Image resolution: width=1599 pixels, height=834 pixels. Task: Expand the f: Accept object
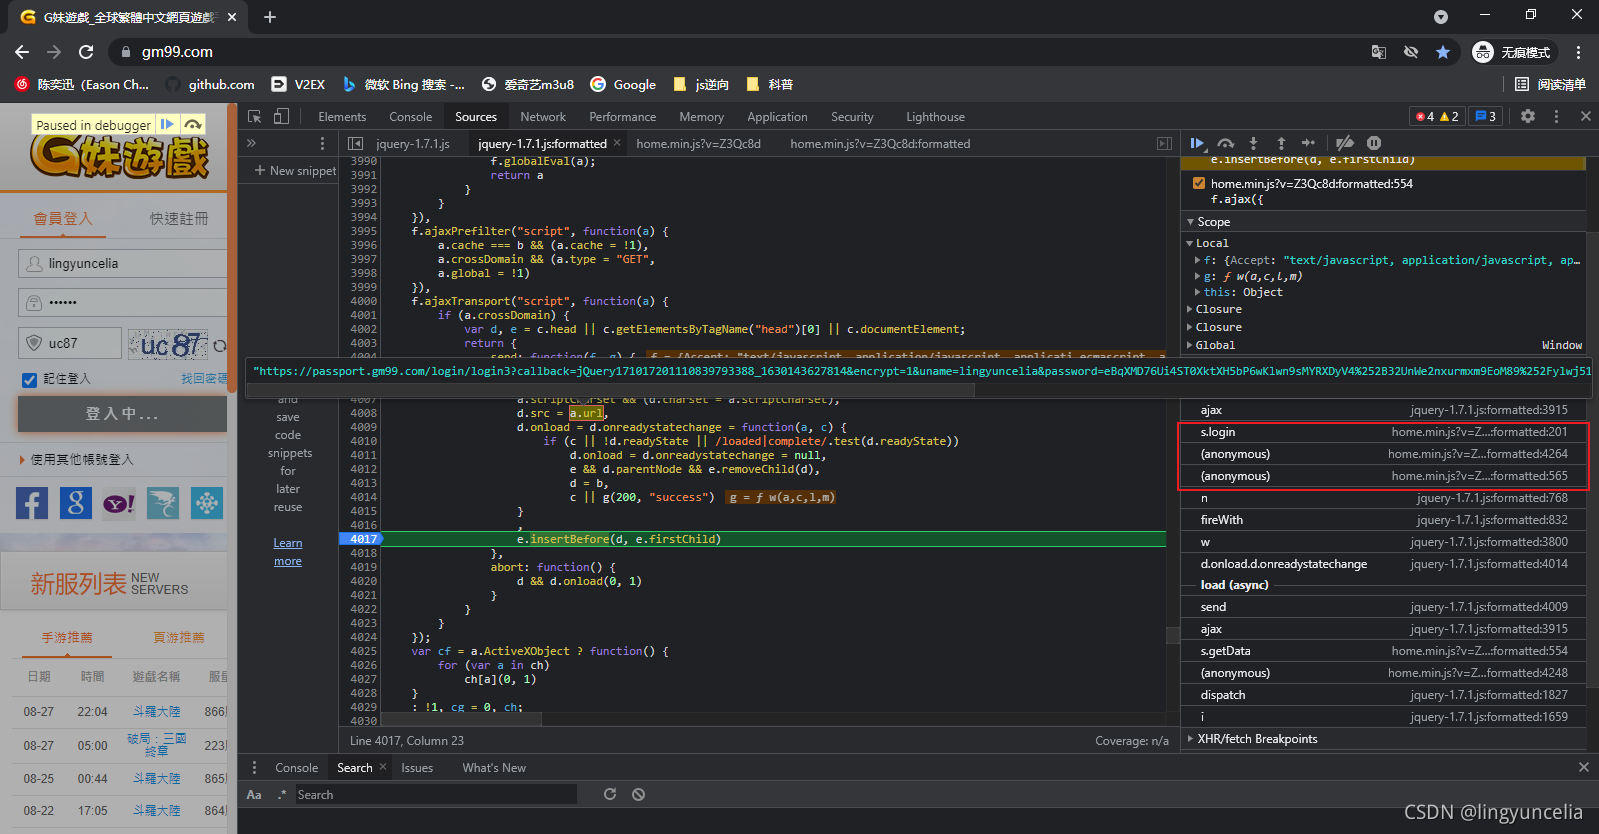(x=1198, y=260)
